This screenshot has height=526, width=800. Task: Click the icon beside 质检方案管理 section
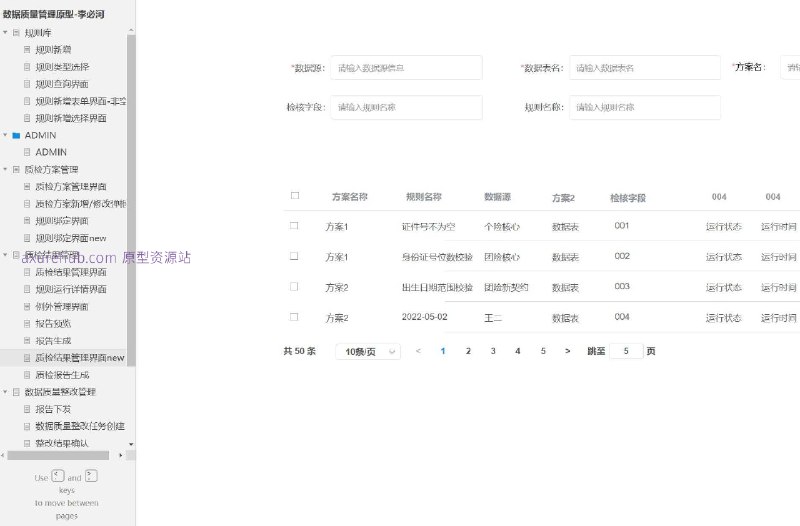16,169
